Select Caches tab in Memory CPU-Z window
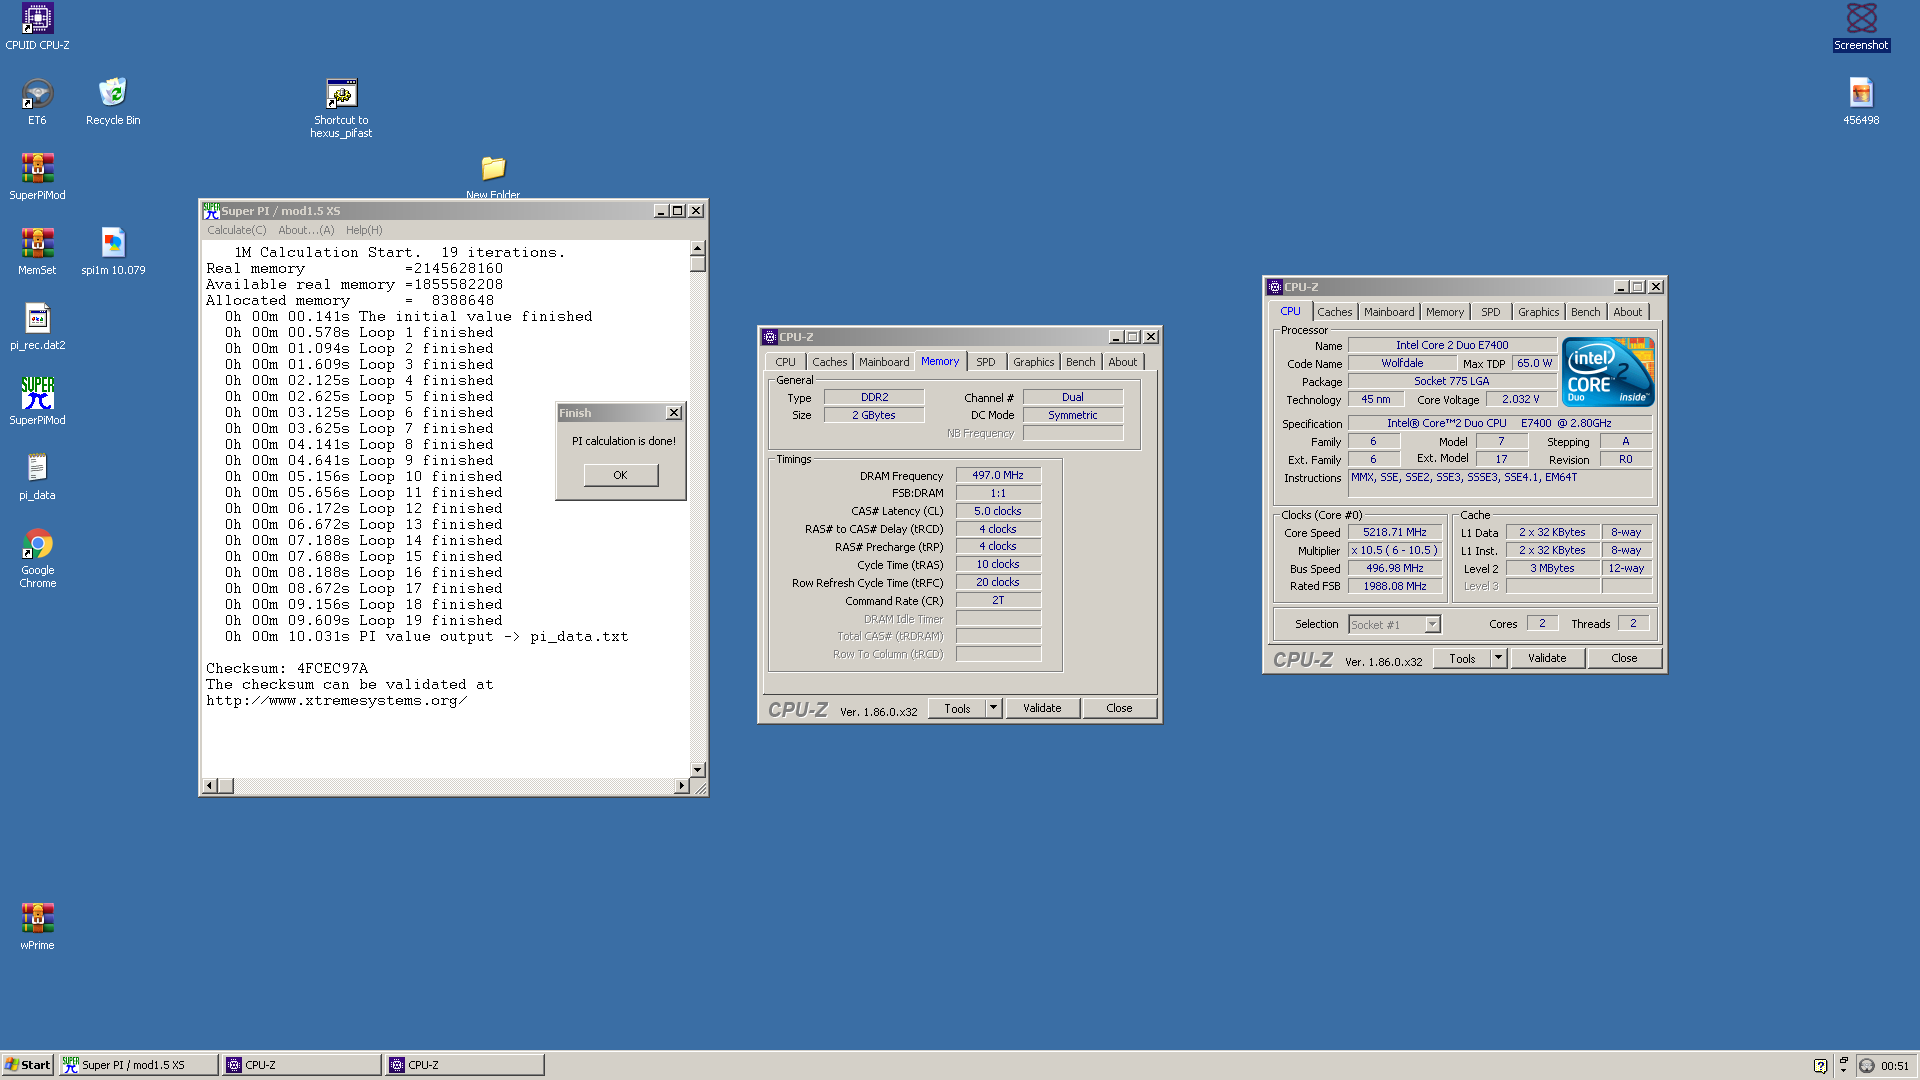Viewport: 1920px width, 1080px height. pyautogui.click(x=829, y=362)
